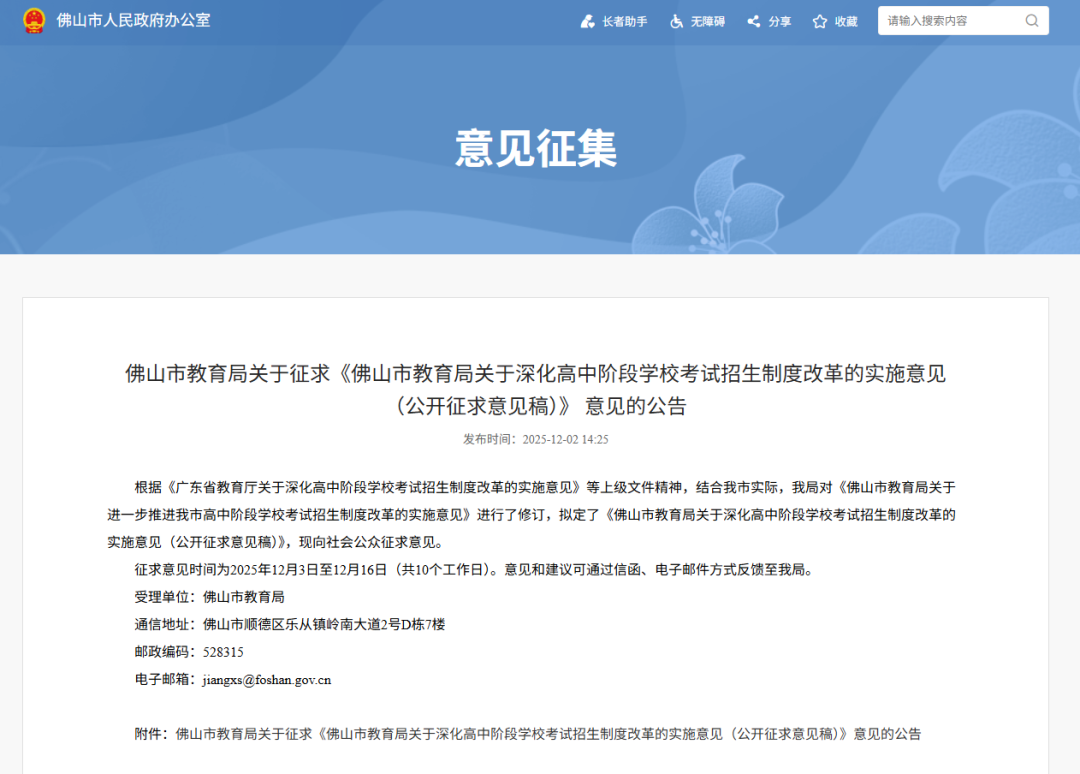Open the 佛山市人民政府办公室 site title
The image size is (1080, 774).
[133, 21]
